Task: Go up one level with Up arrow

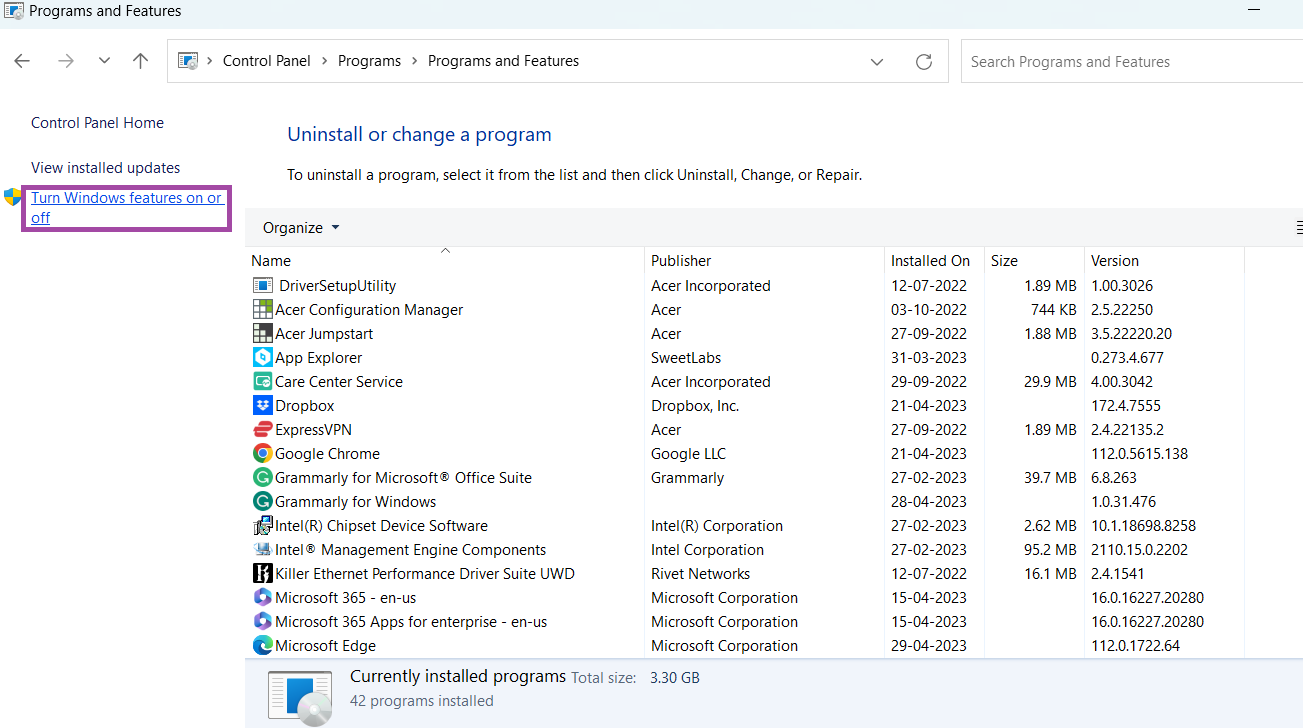Action: [x=140, y=61]
